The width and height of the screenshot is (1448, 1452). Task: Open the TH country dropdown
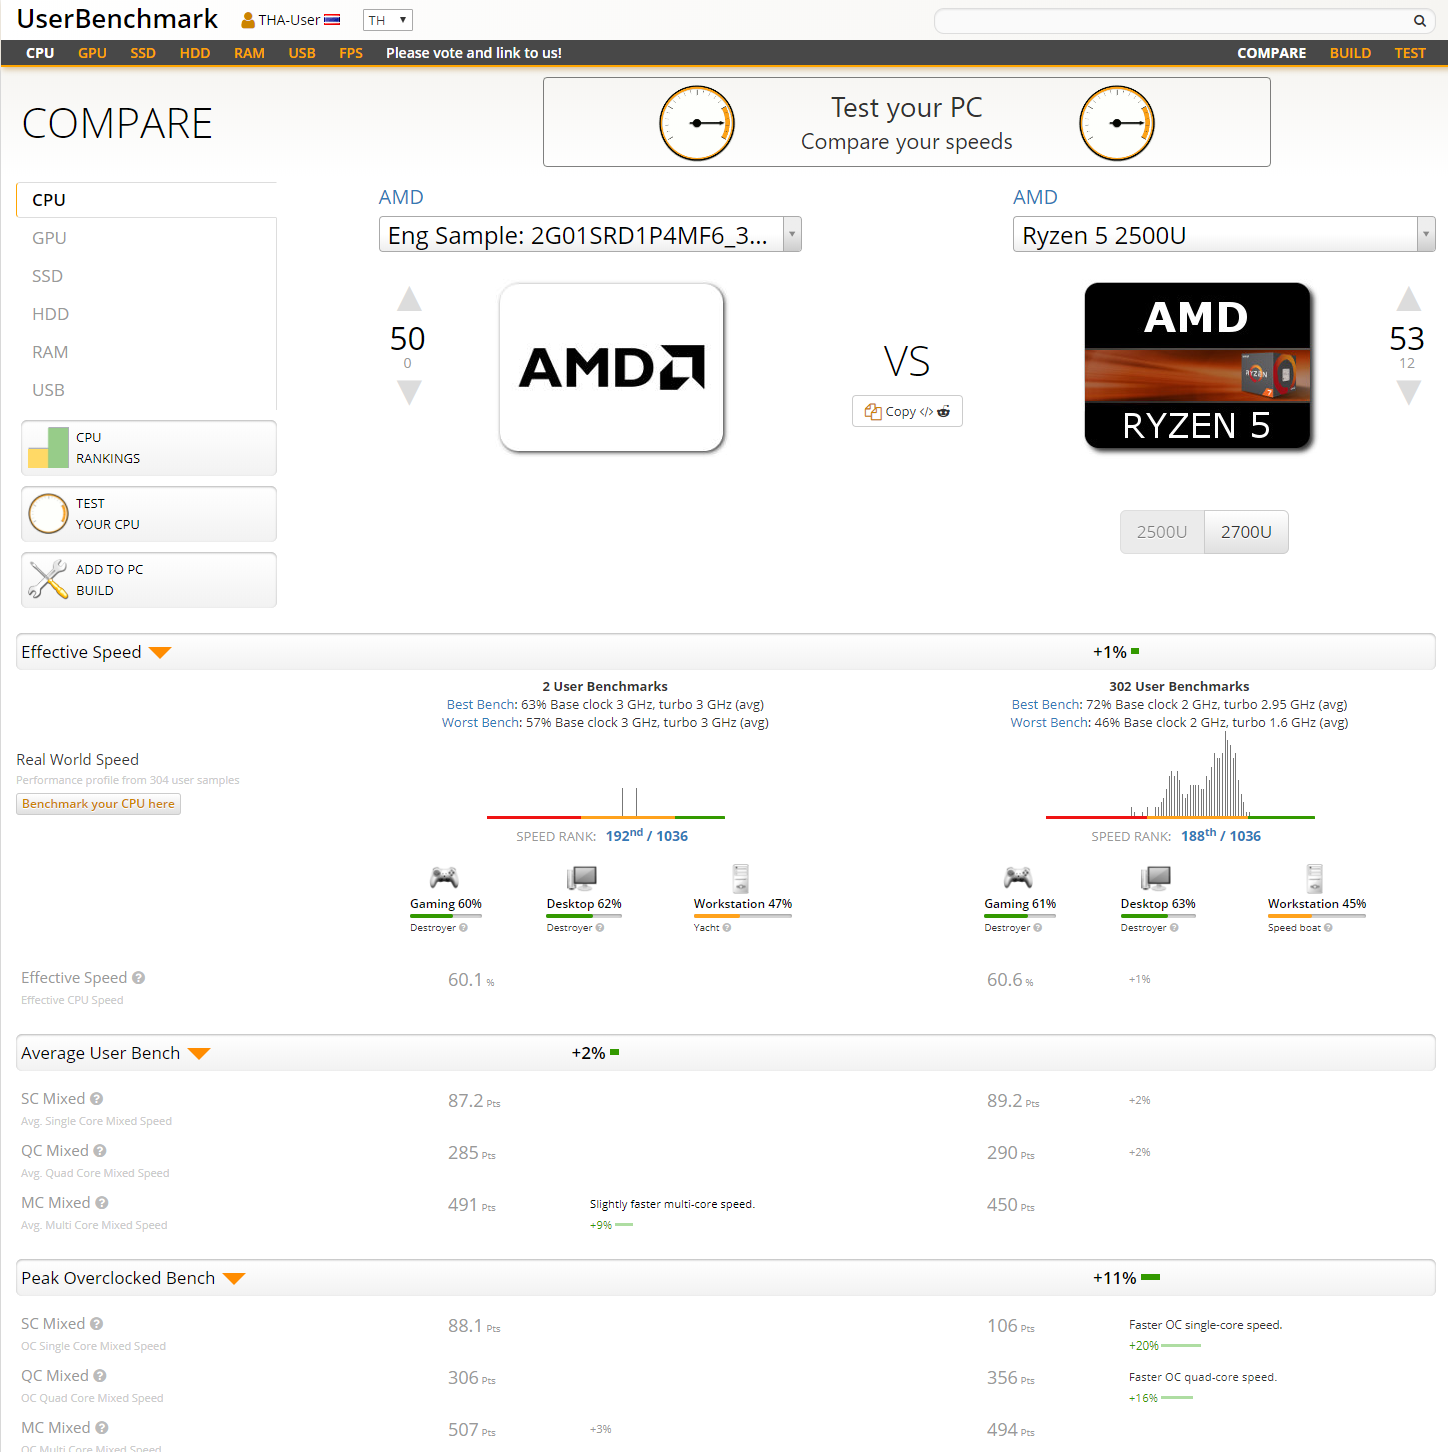(x=388, y=20)
